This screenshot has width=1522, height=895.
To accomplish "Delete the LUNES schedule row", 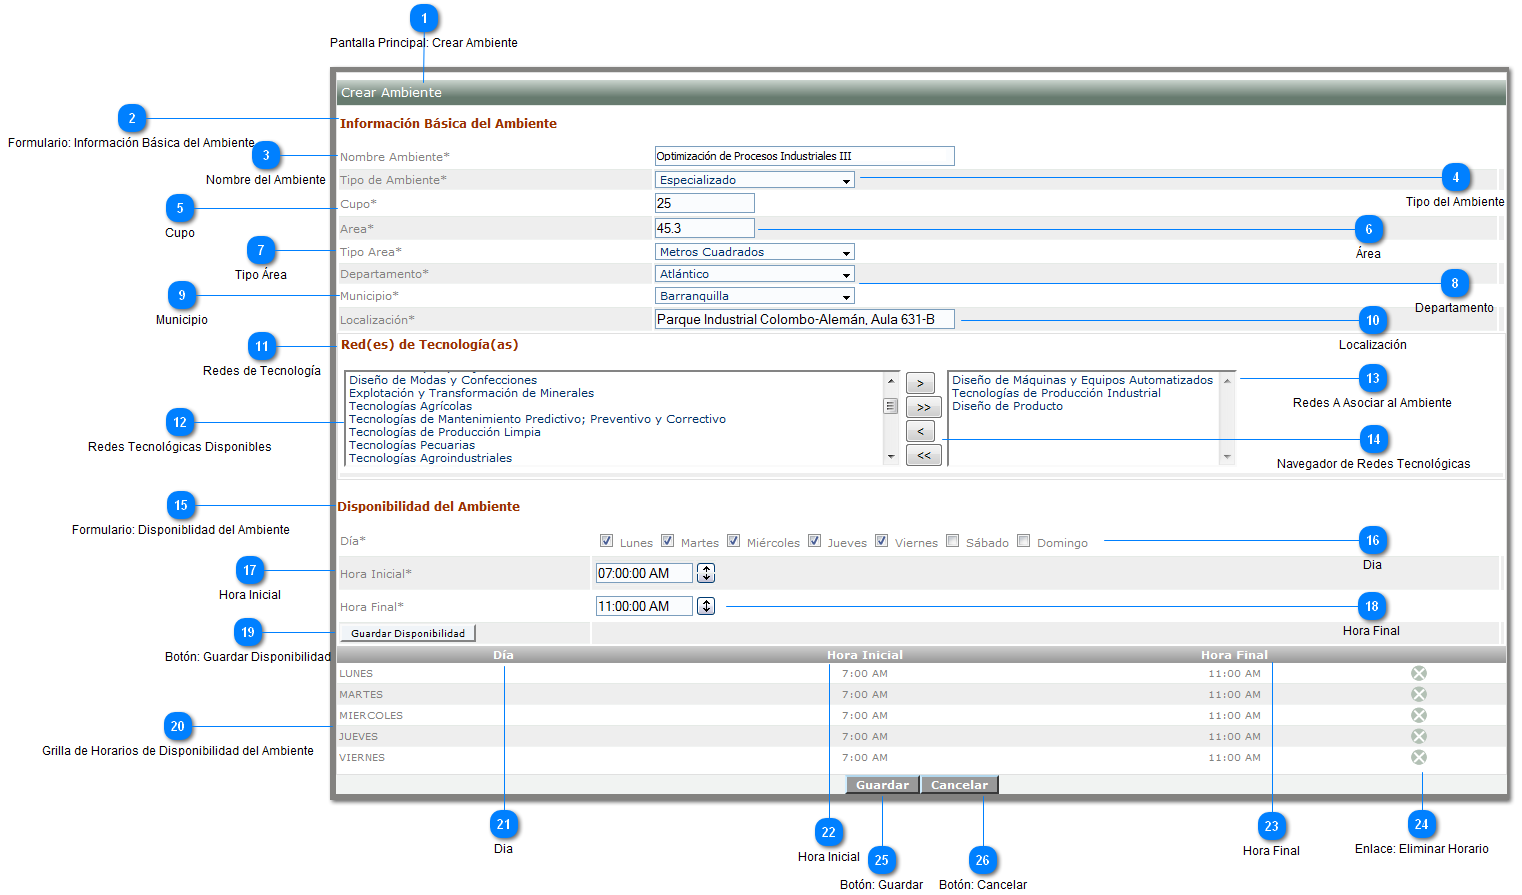I will click(x=1418, y=673).
